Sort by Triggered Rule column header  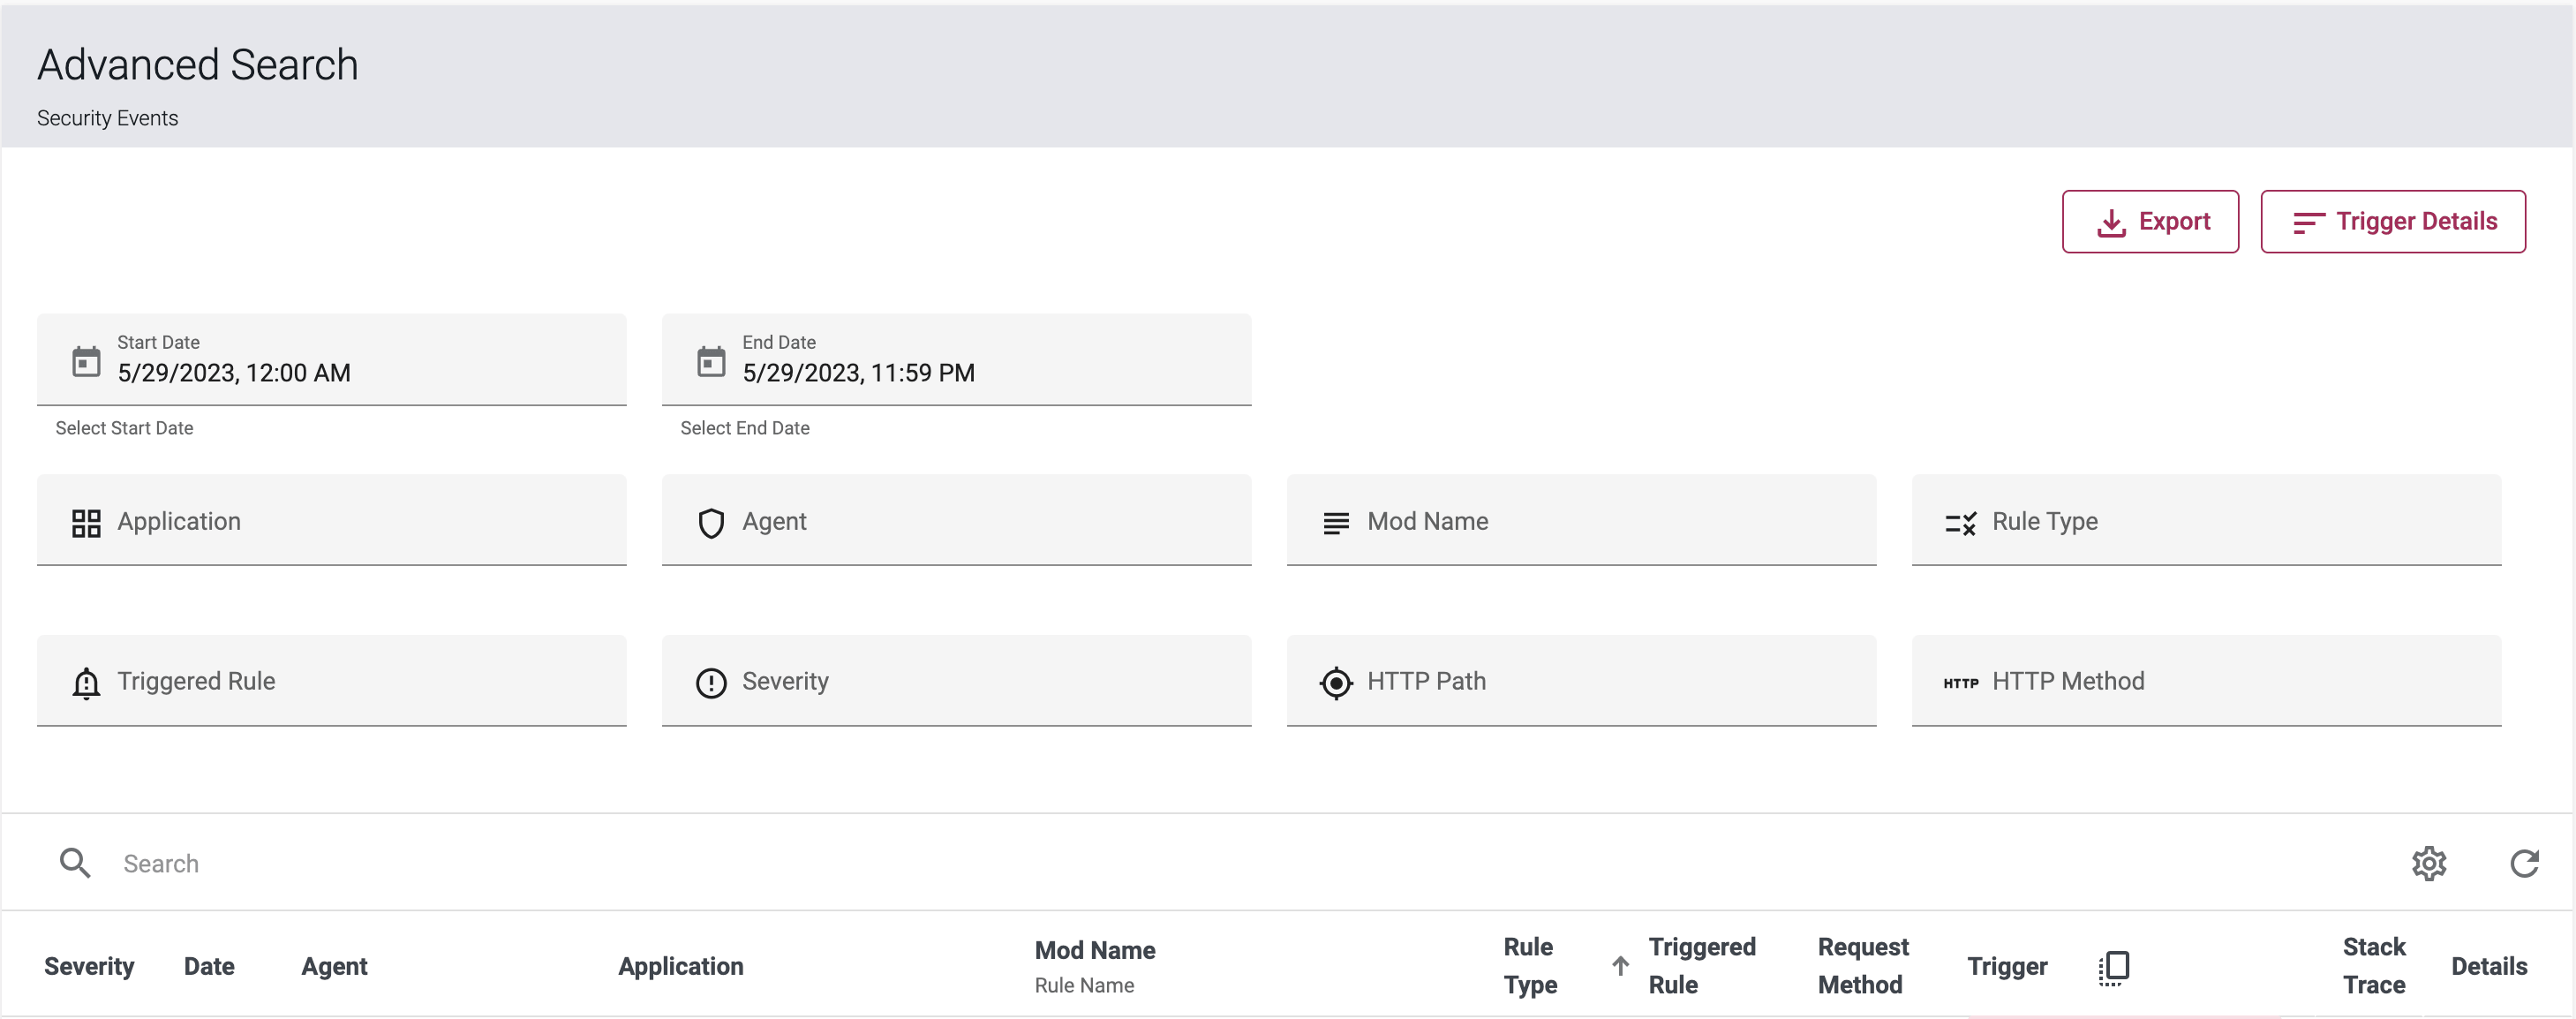[1702, 966]
